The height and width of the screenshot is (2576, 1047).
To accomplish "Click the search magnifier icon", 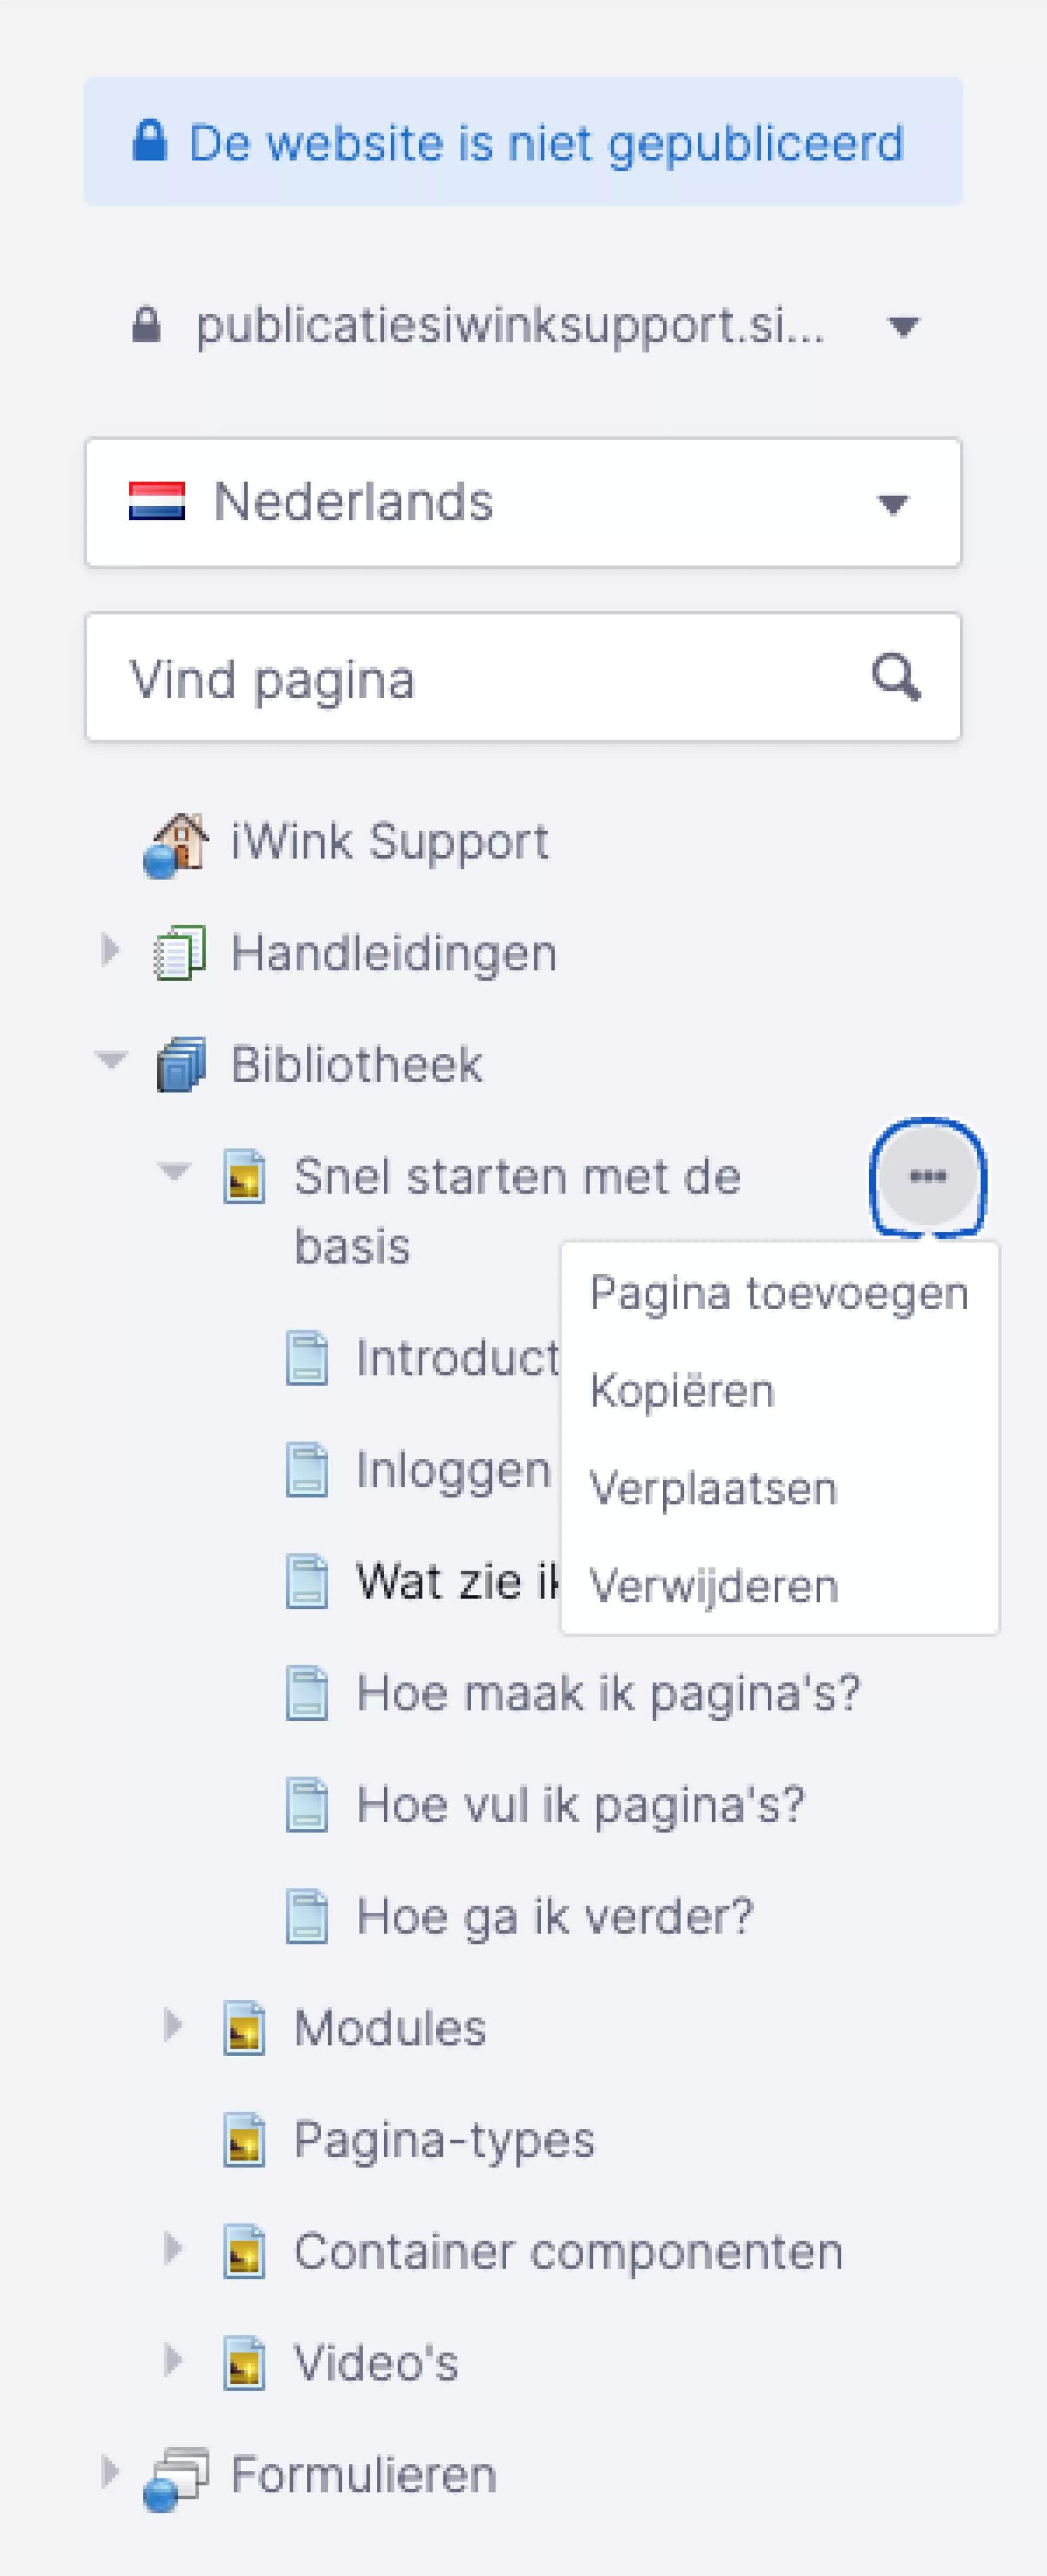I will (x=895, y=678).
